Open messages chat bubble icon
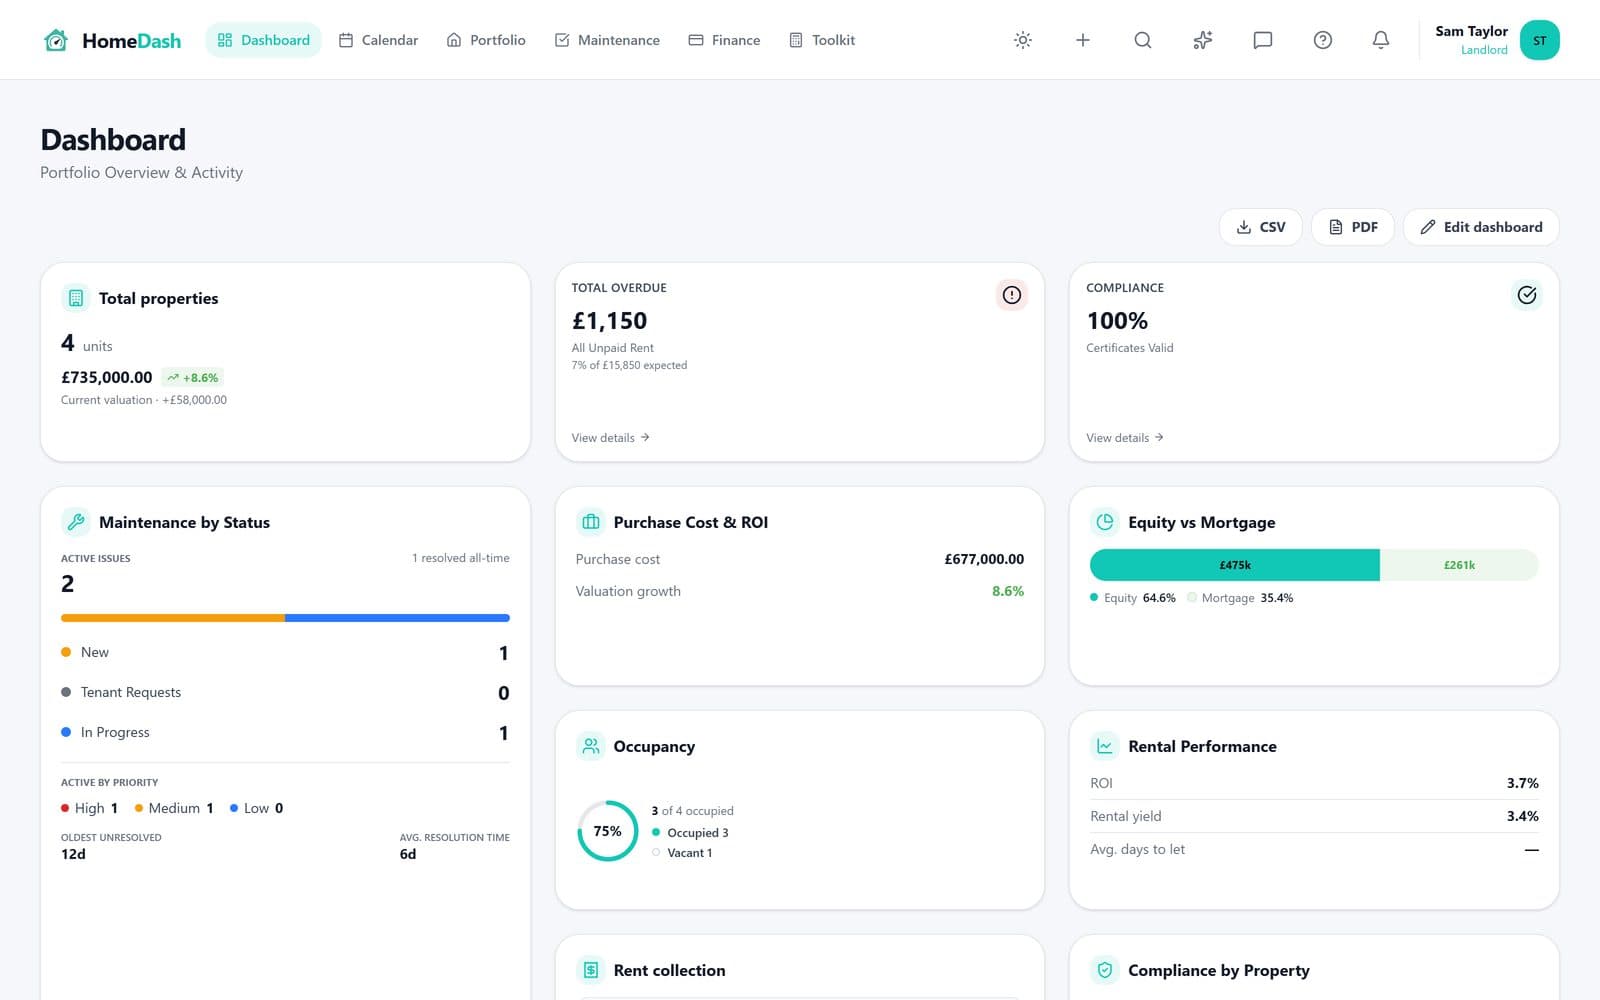Image resolution: width=1600 pixels, height=1000 pixels. click(x=1262, y=40)
